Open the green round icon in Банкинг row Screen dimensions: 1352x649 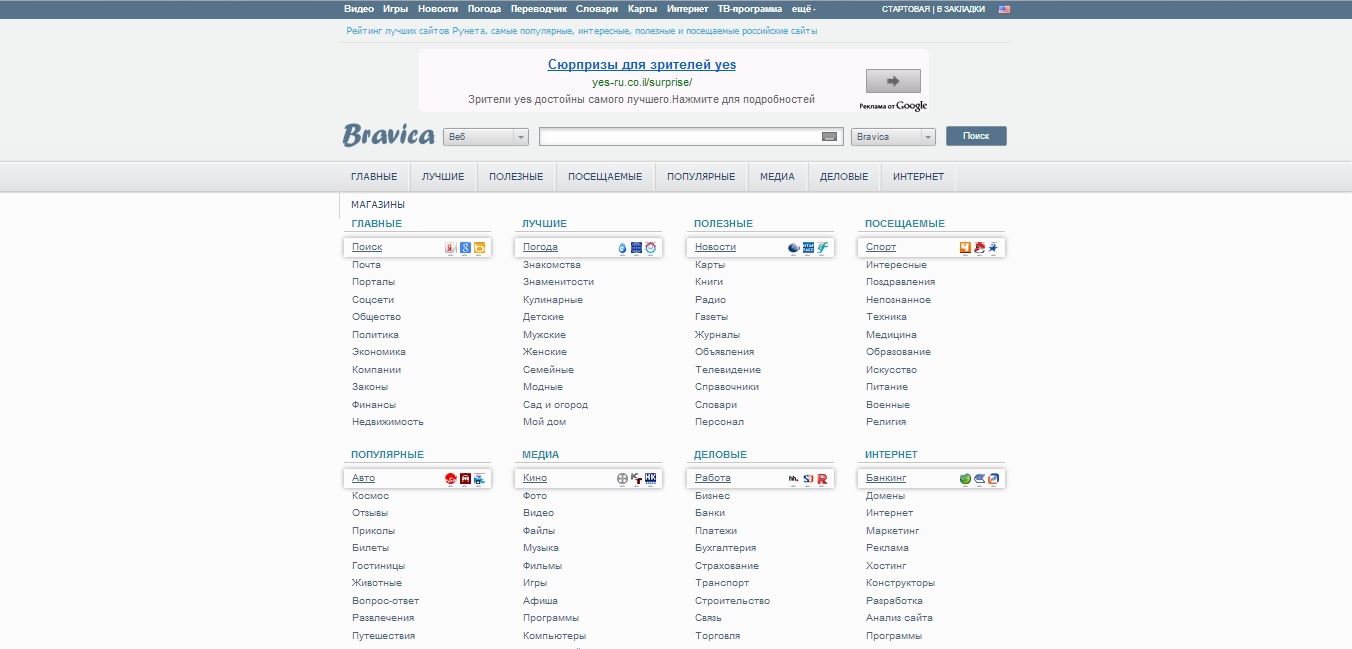[965, 479]
